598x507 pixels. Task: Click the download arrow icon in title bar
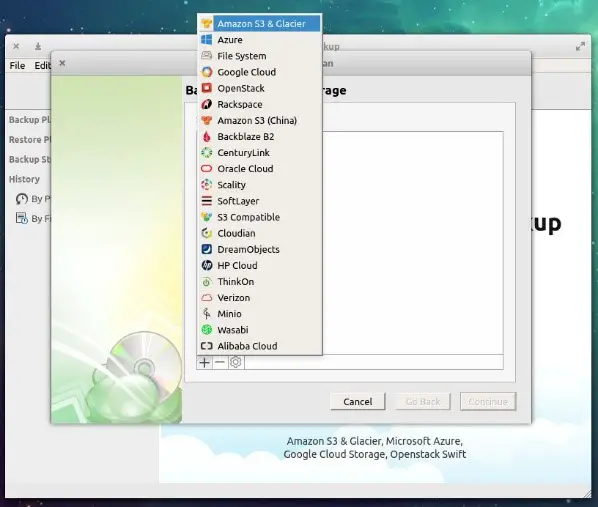[38, 47]
